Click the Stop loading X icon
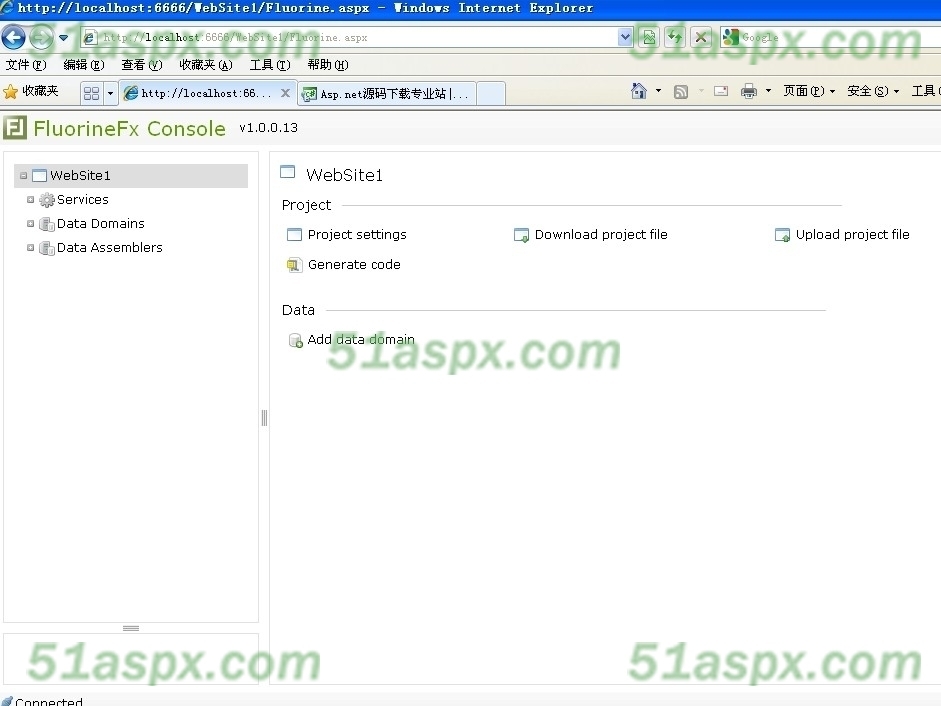This screenshot has height=706, width=941. pos(700,37)
